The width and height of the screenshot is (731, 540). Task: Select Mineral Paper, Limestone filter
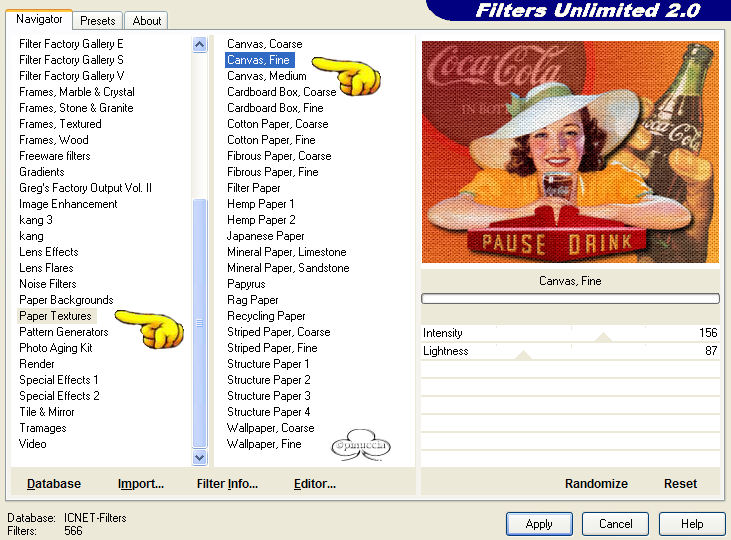point(287,252)
